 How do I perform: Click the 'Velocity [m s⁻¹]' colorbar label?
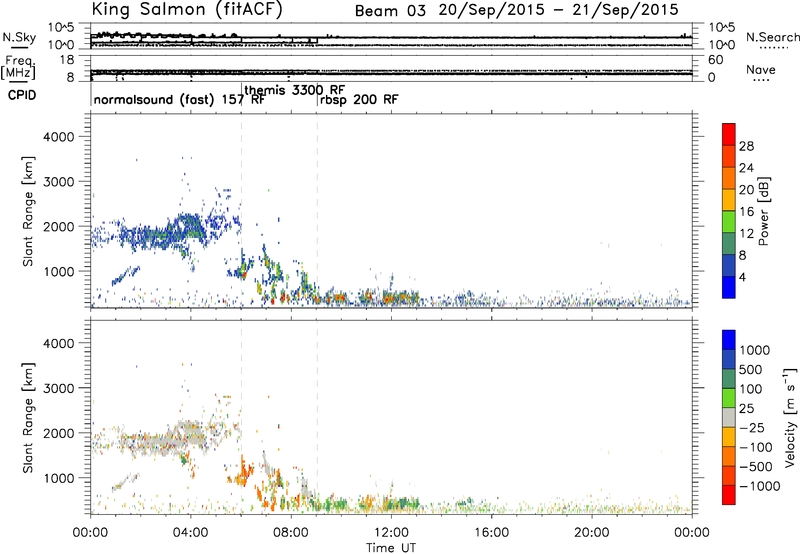(790, 417)
